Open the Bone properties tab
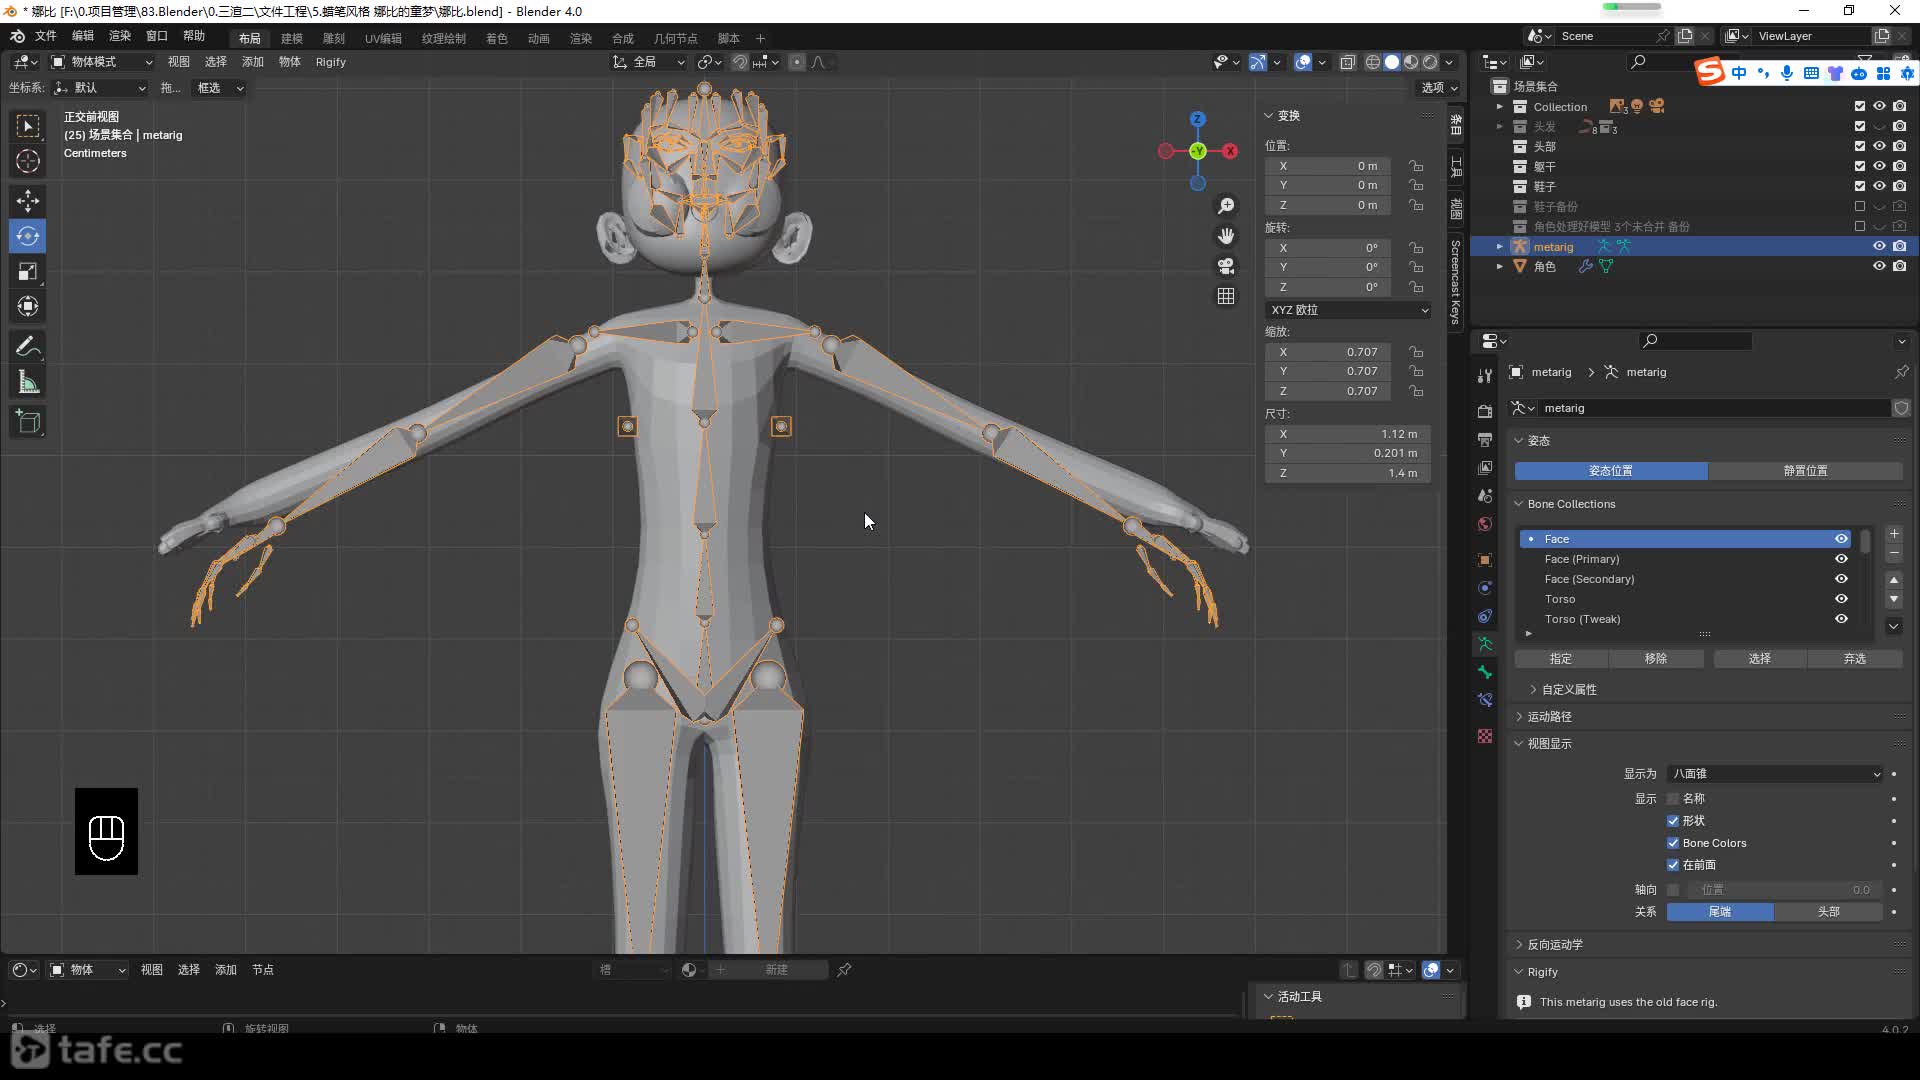 tap(1485, 672)
